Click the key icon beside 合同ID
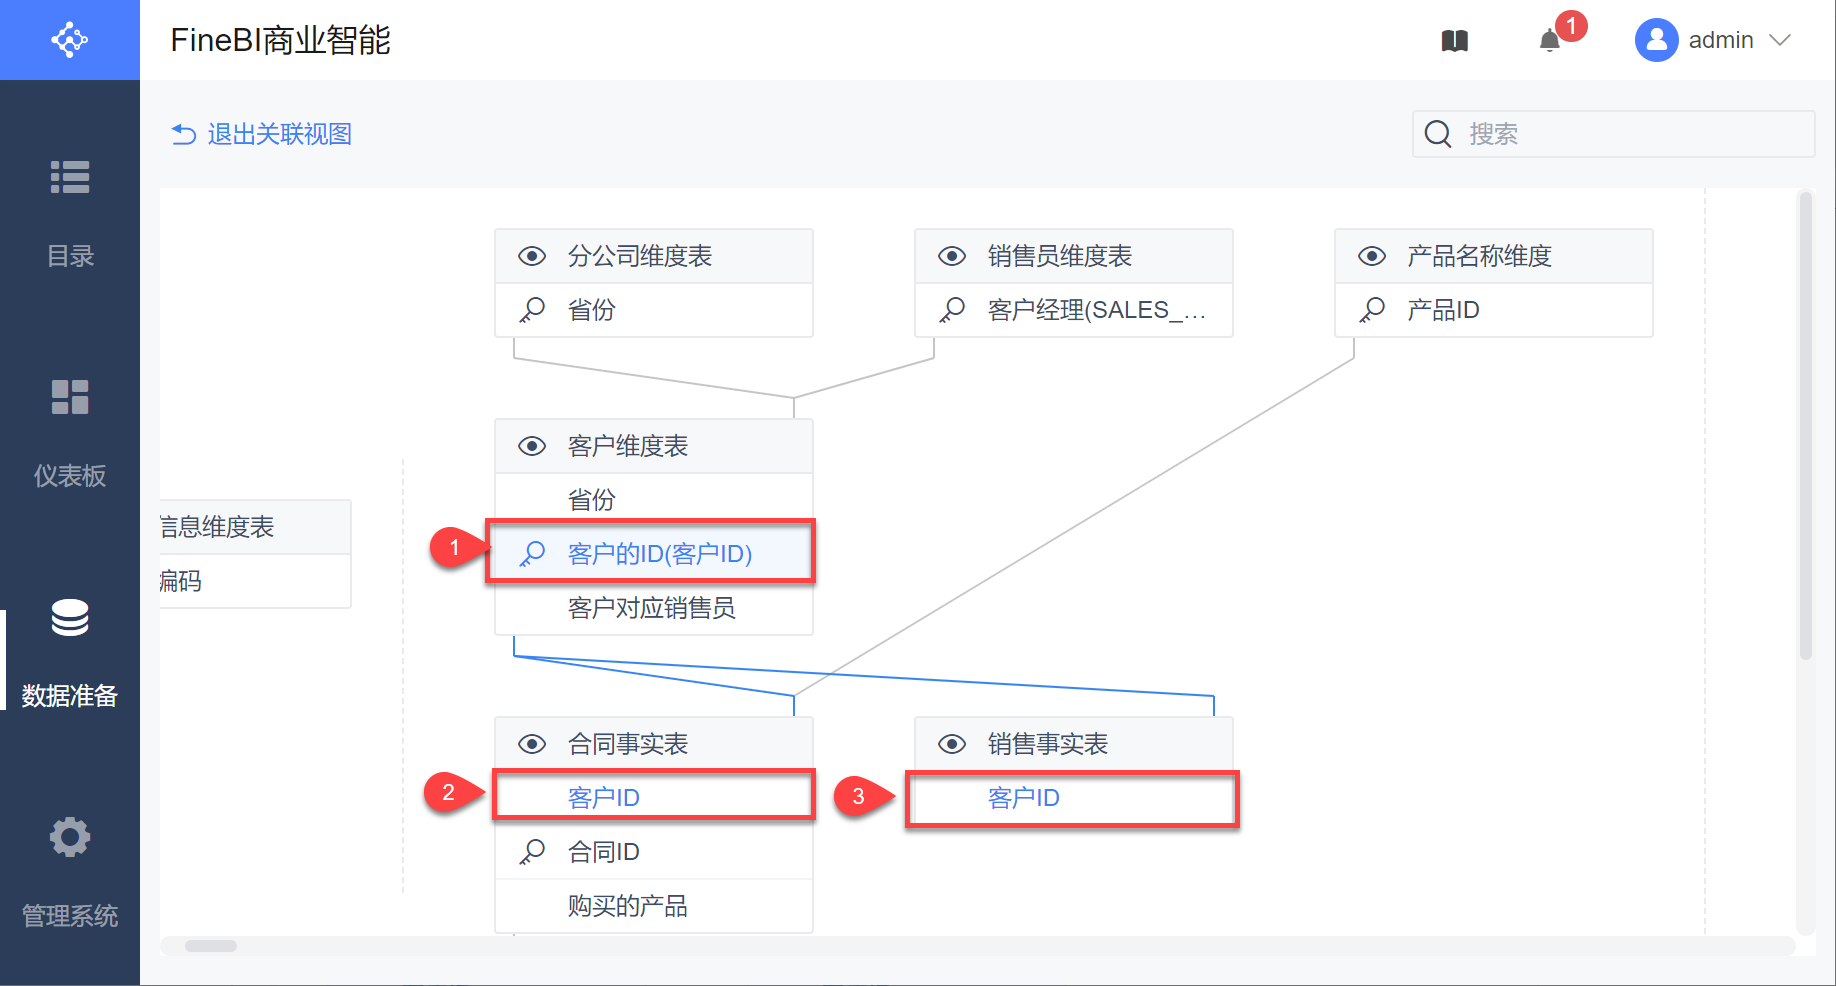This screenshot has width=1836, height=986. click(532, 852)
